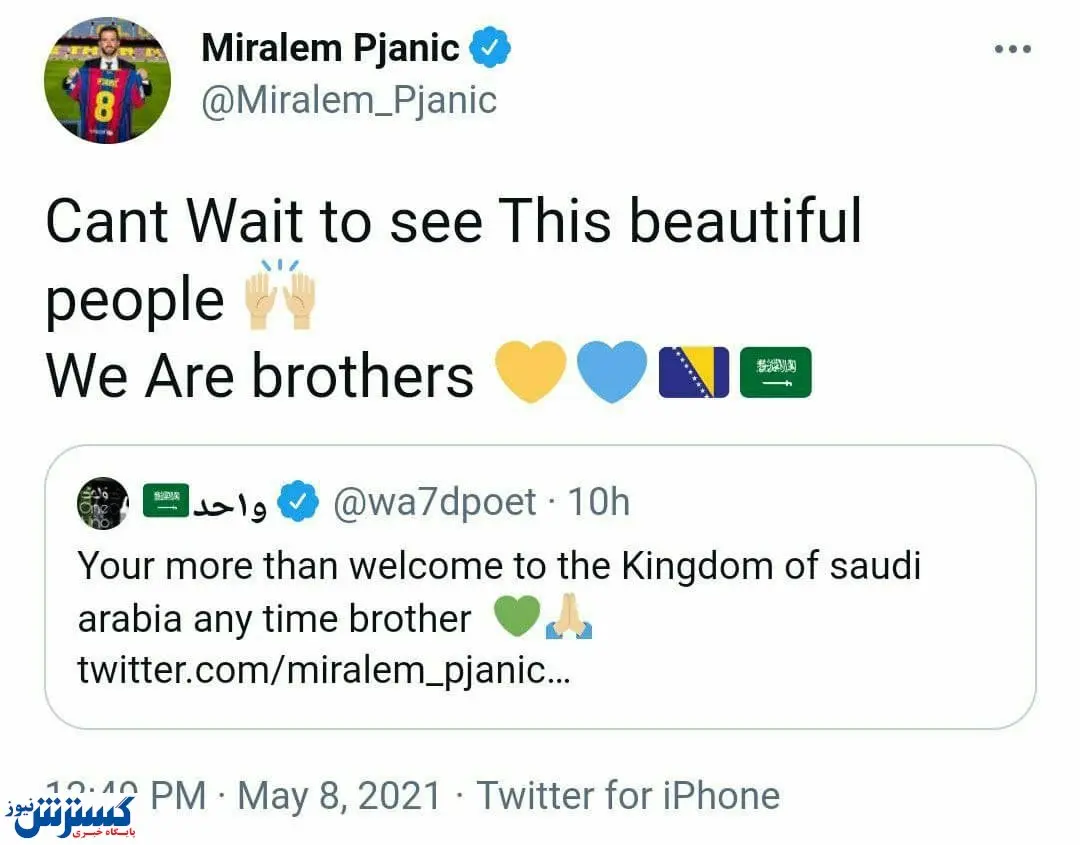
Task: Click the Bosnia flag emoji
Action: pos(693,371)
